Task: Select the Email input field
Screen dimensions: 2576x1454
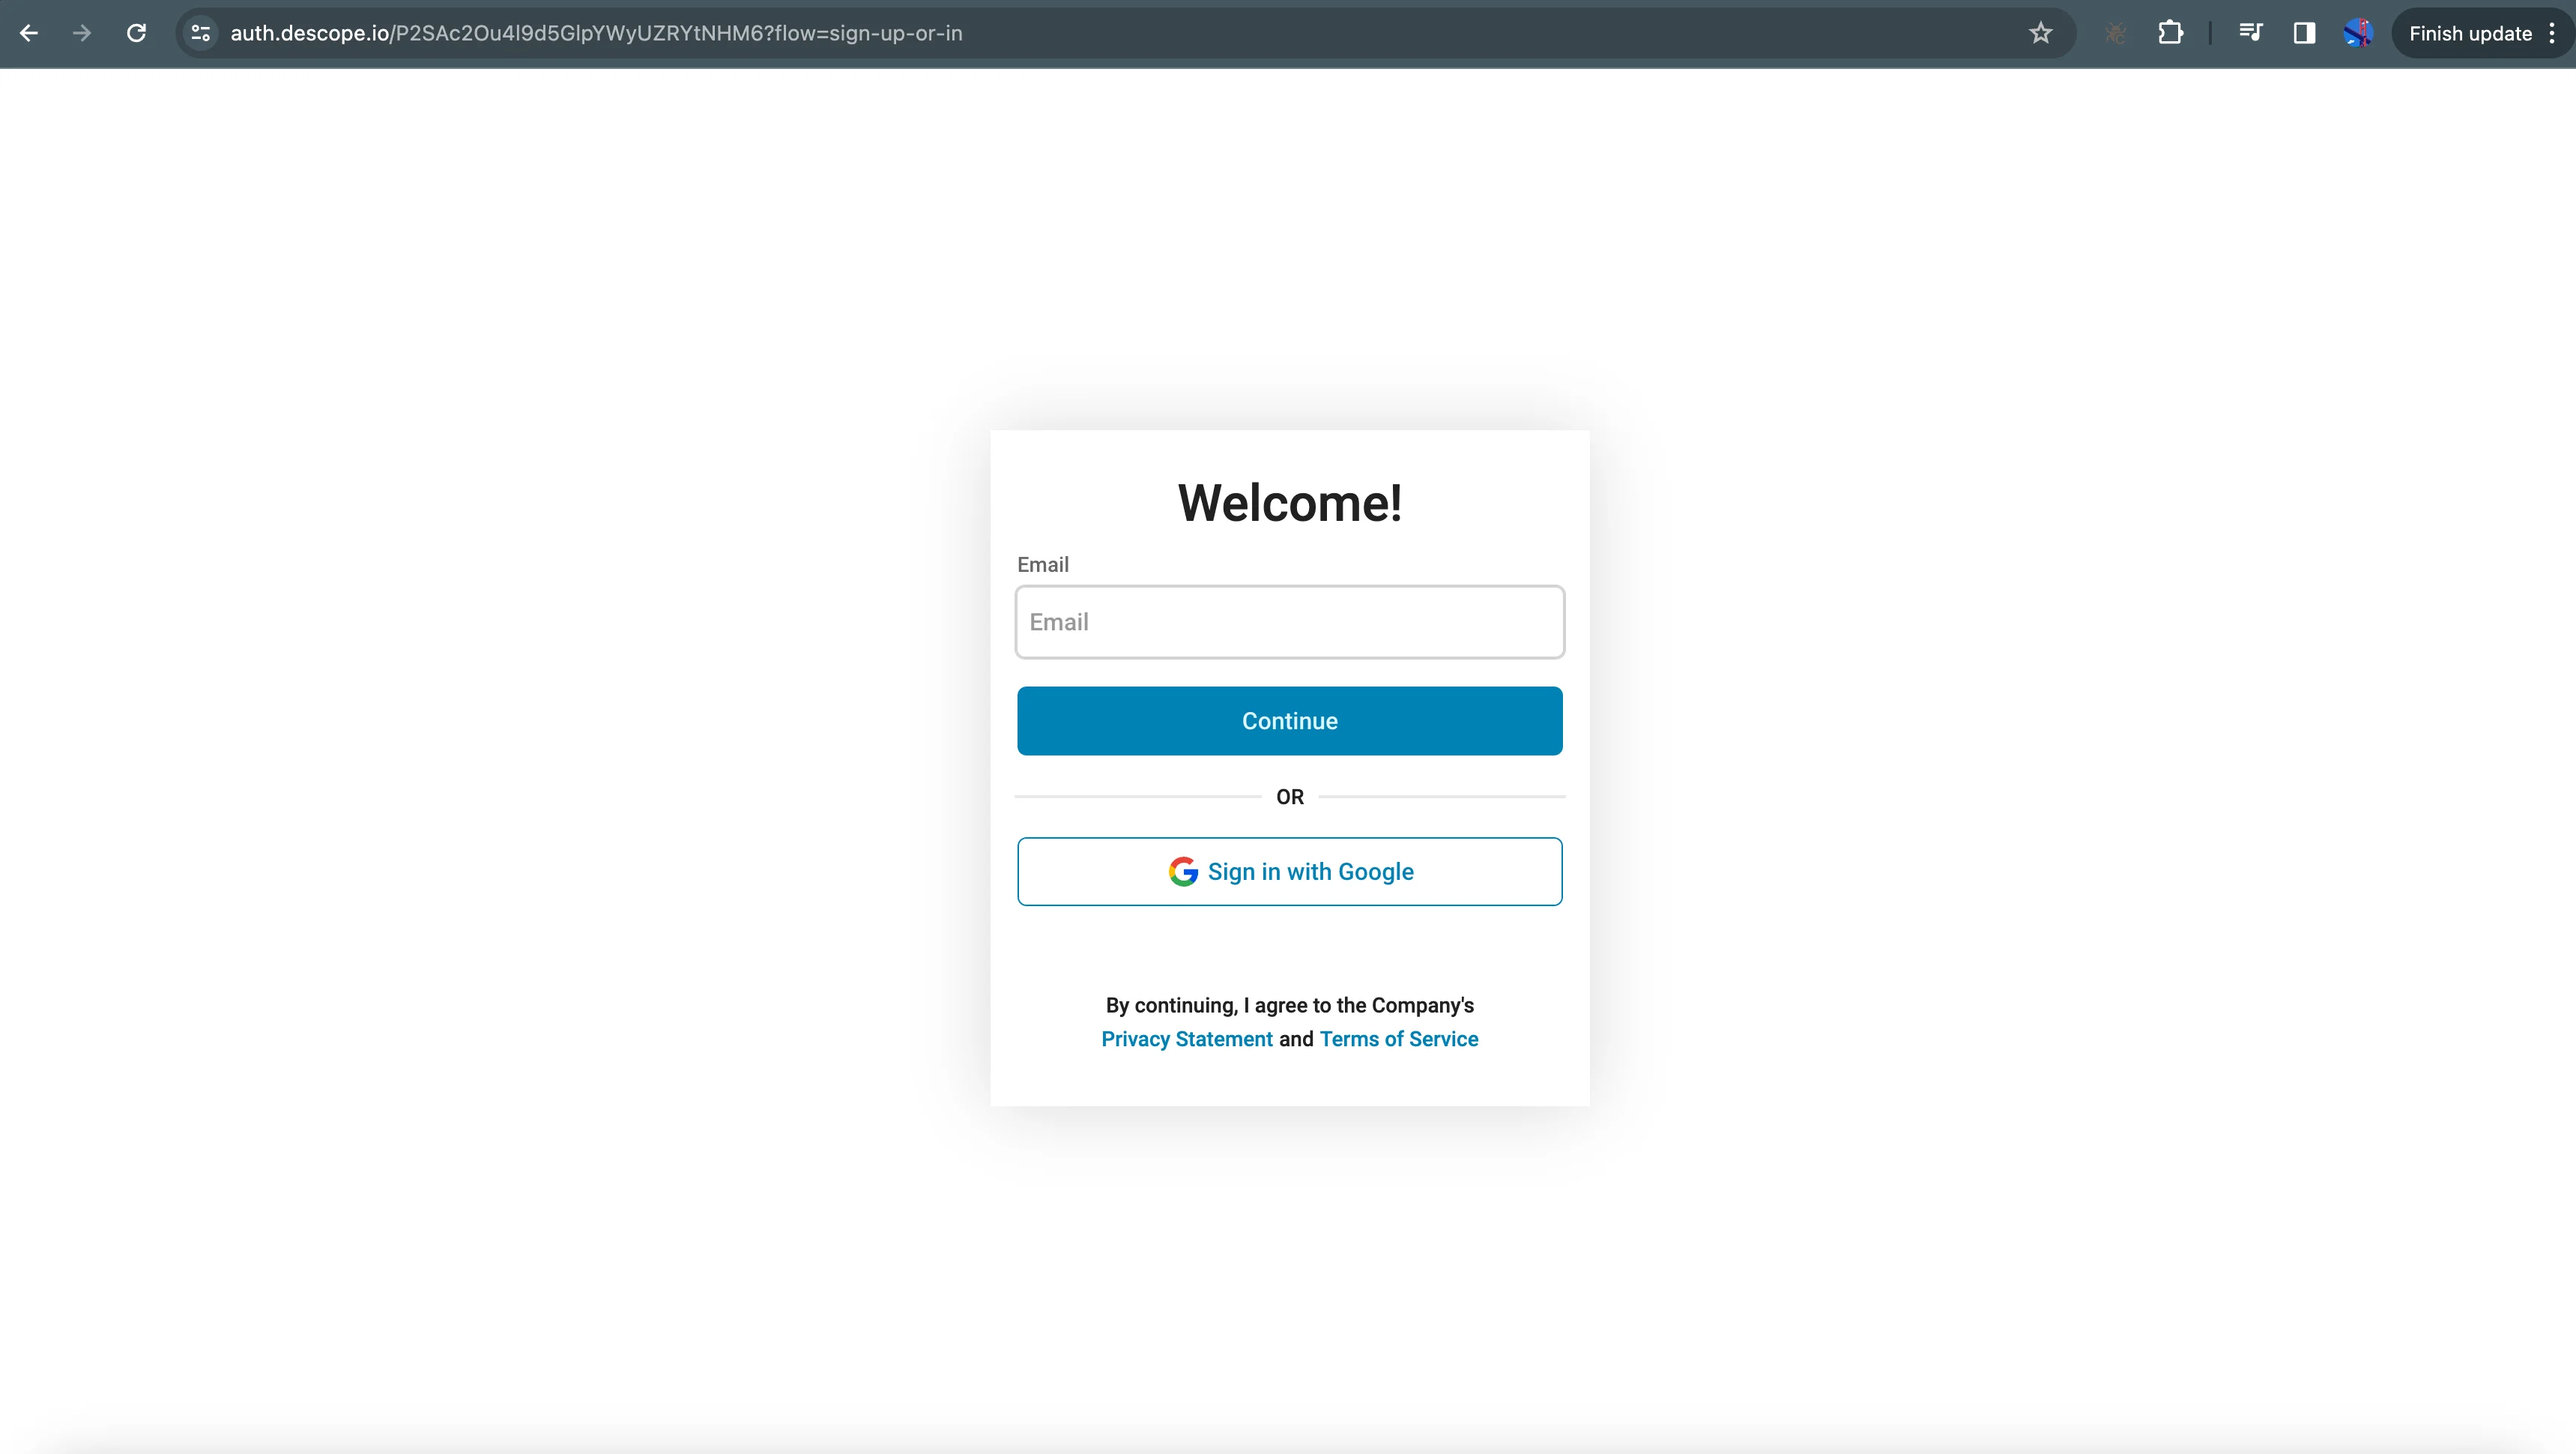Action: tap(1289, 621)
